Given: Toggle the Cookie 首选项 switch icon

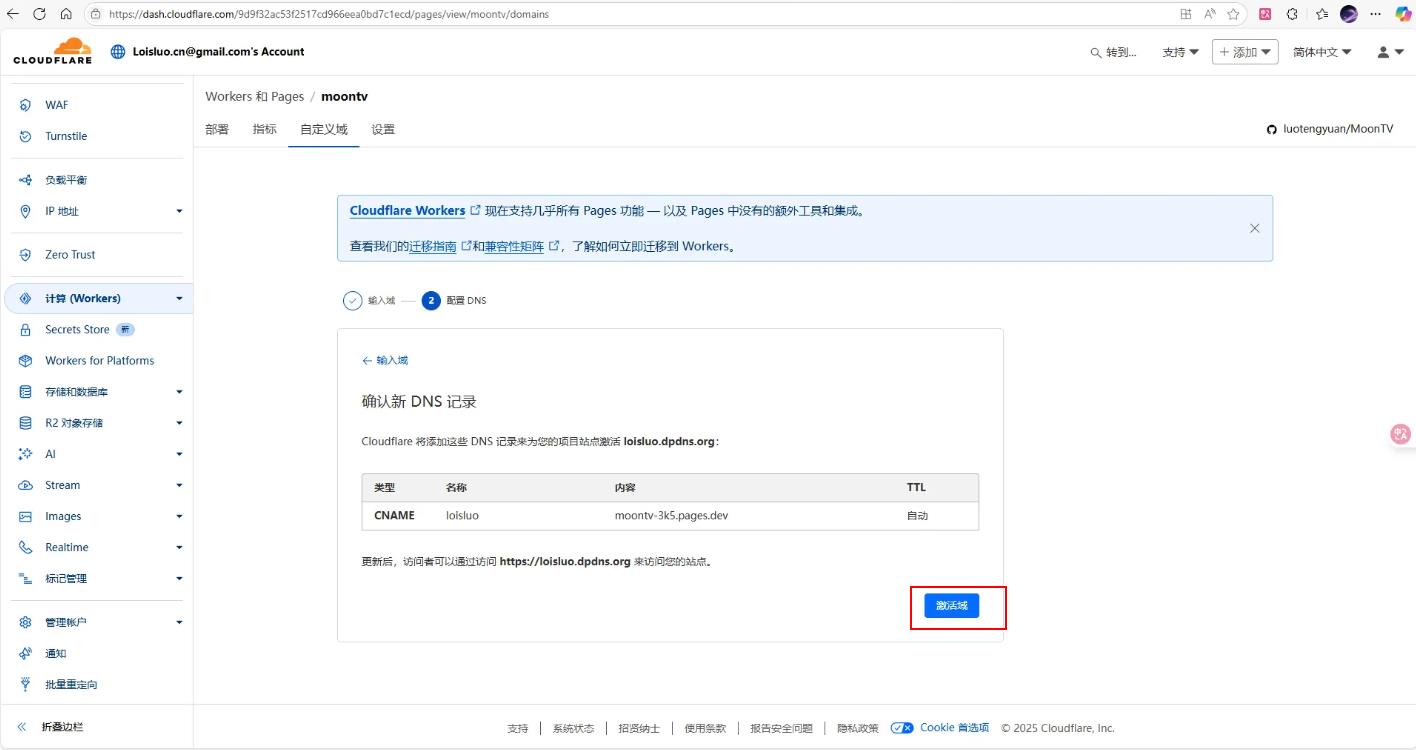Looking at the screenshot, I should [x=901, y=728].
